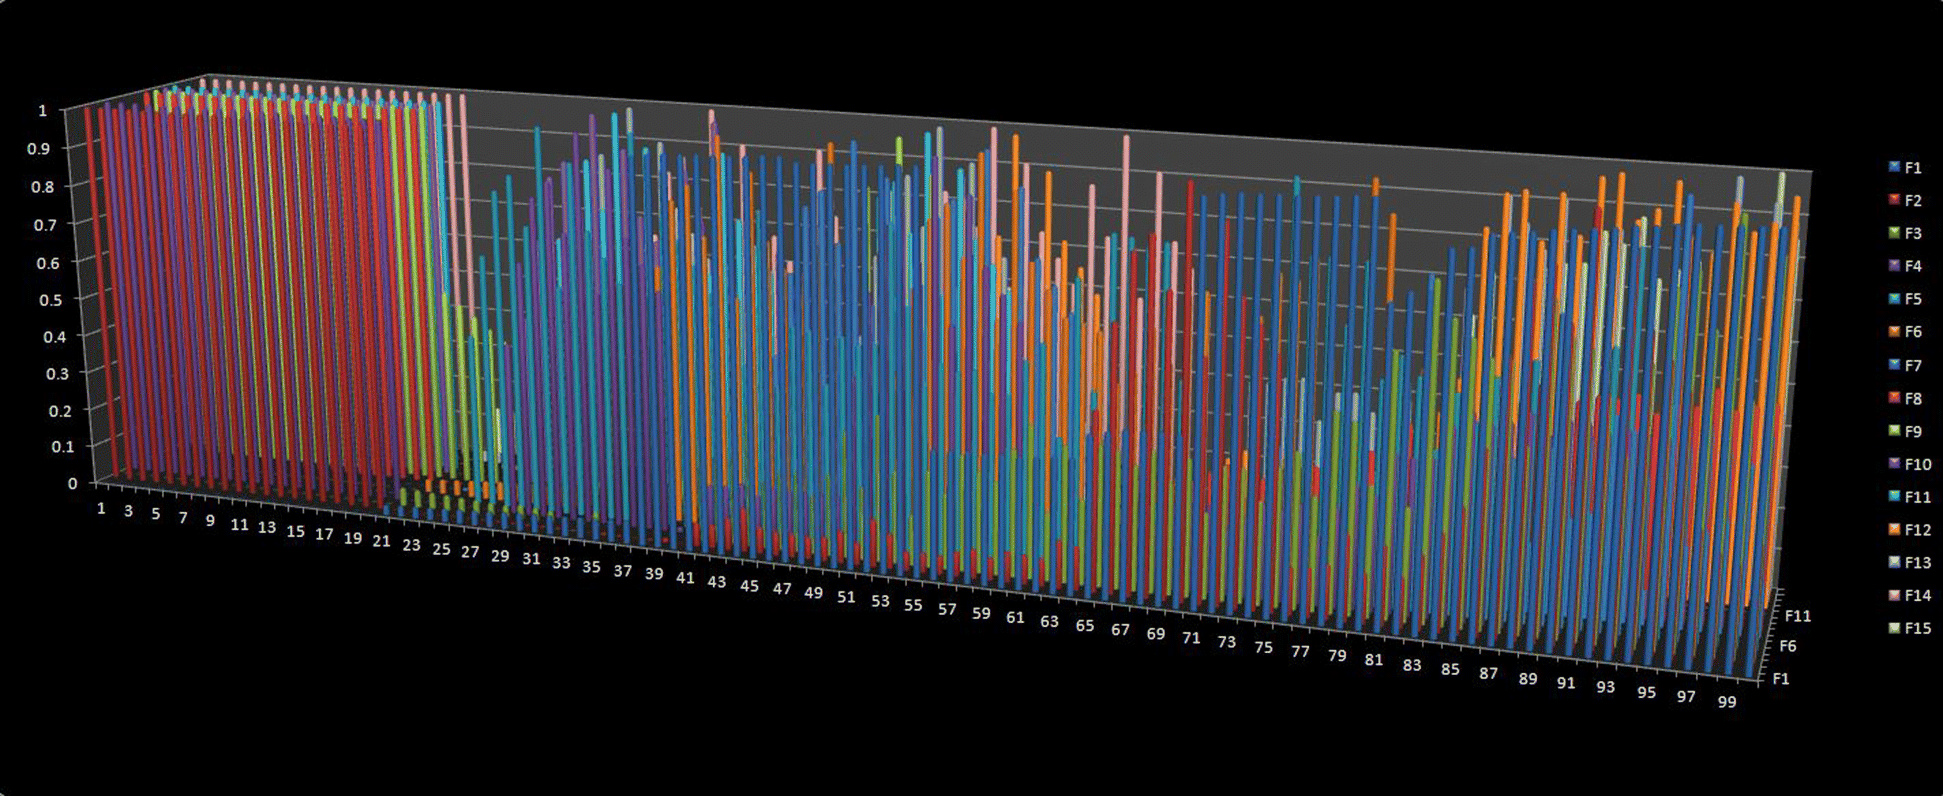Select the F6 legend entry in the legend list

pos(1905,332)
